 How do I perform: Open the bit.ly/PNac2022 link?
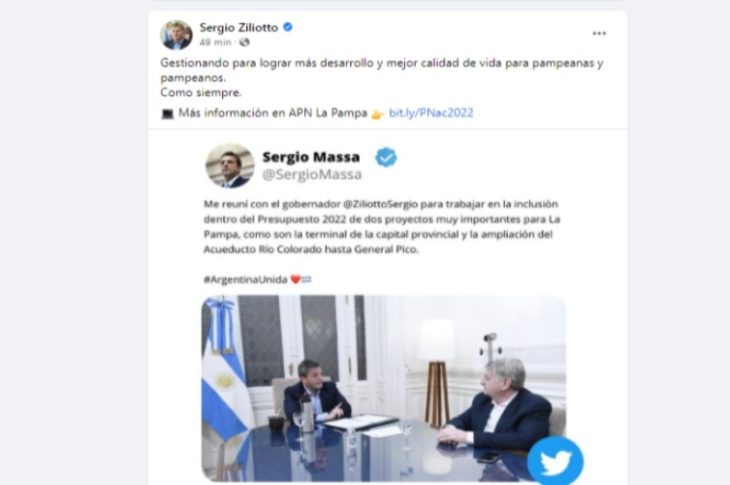[x=431, y=113]
